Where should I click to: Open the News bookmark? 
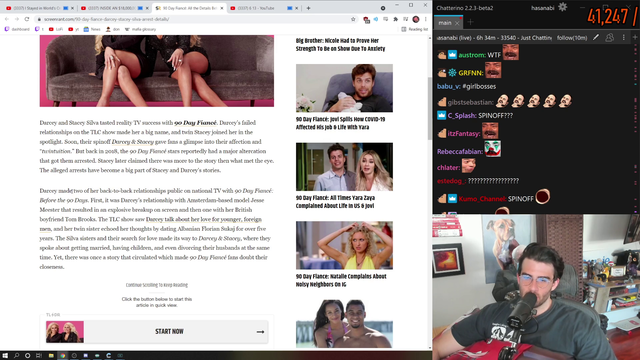92,29
